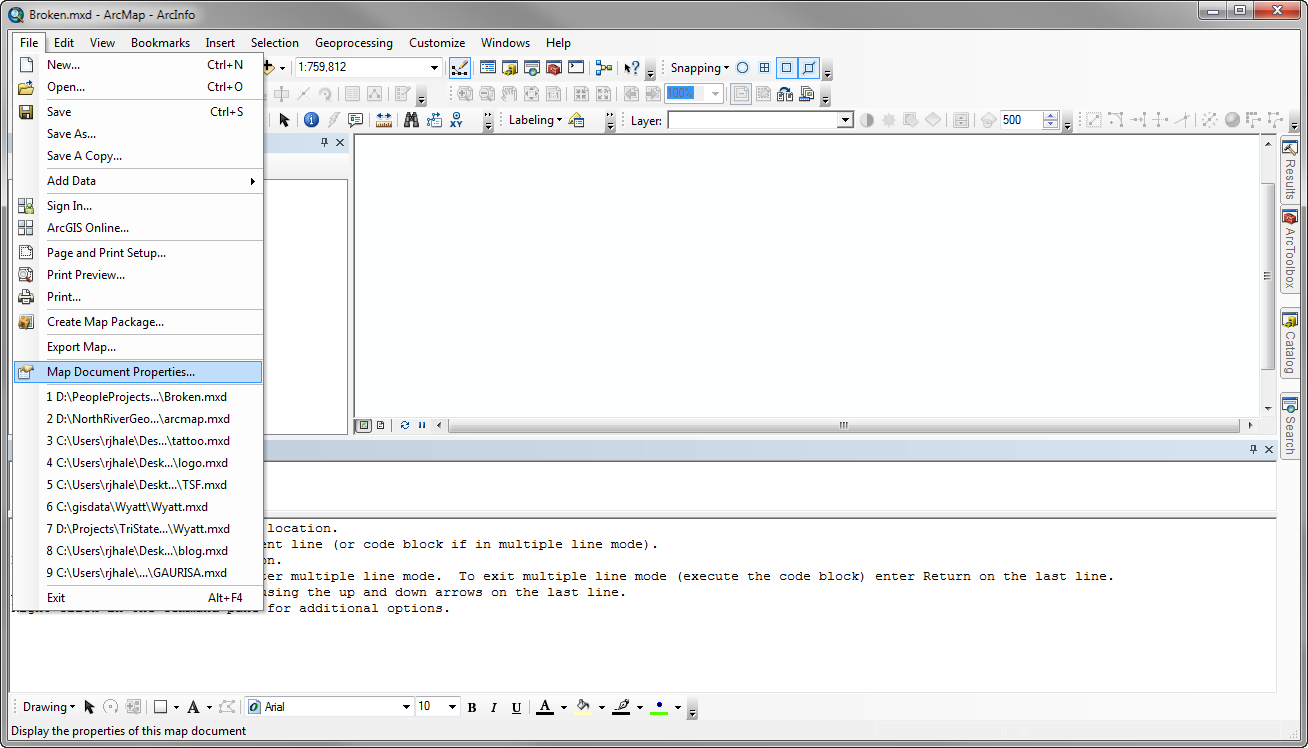Open the Arial font name dropdown
This screenshot has width=1308, height=748.
pos(406,707)
